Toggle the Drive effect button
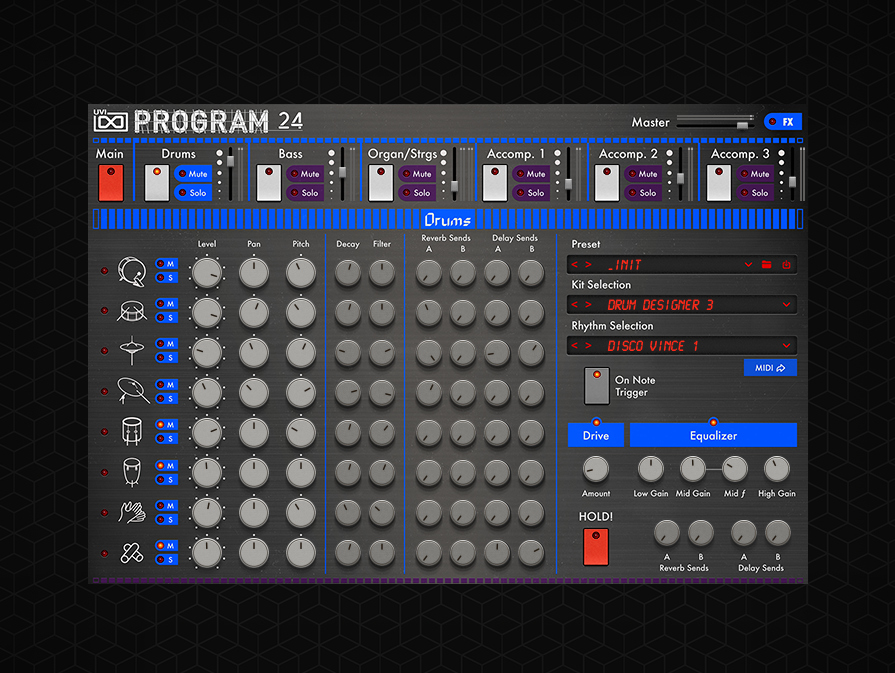Image resolution: width=895 pixels, height=673 pixels. (596, 435)
